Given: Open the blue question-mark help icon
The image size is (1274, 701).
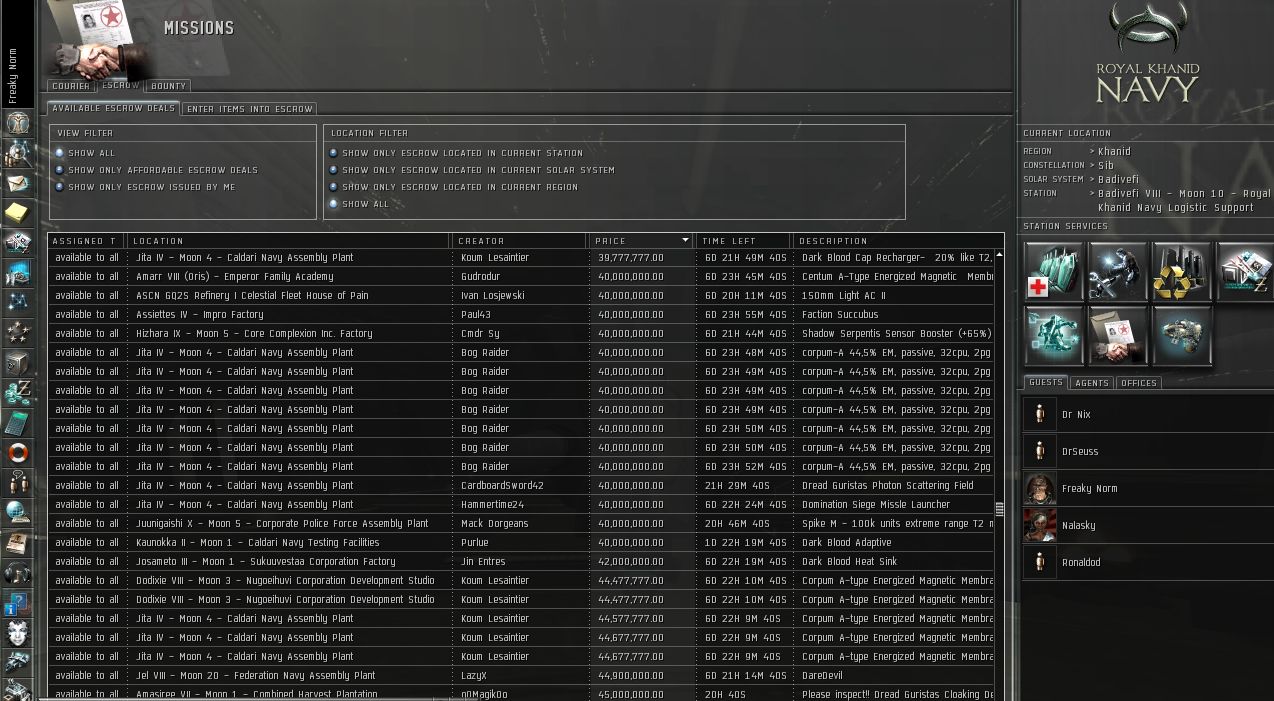Looking at the screenshot, I should click(18, 603).
